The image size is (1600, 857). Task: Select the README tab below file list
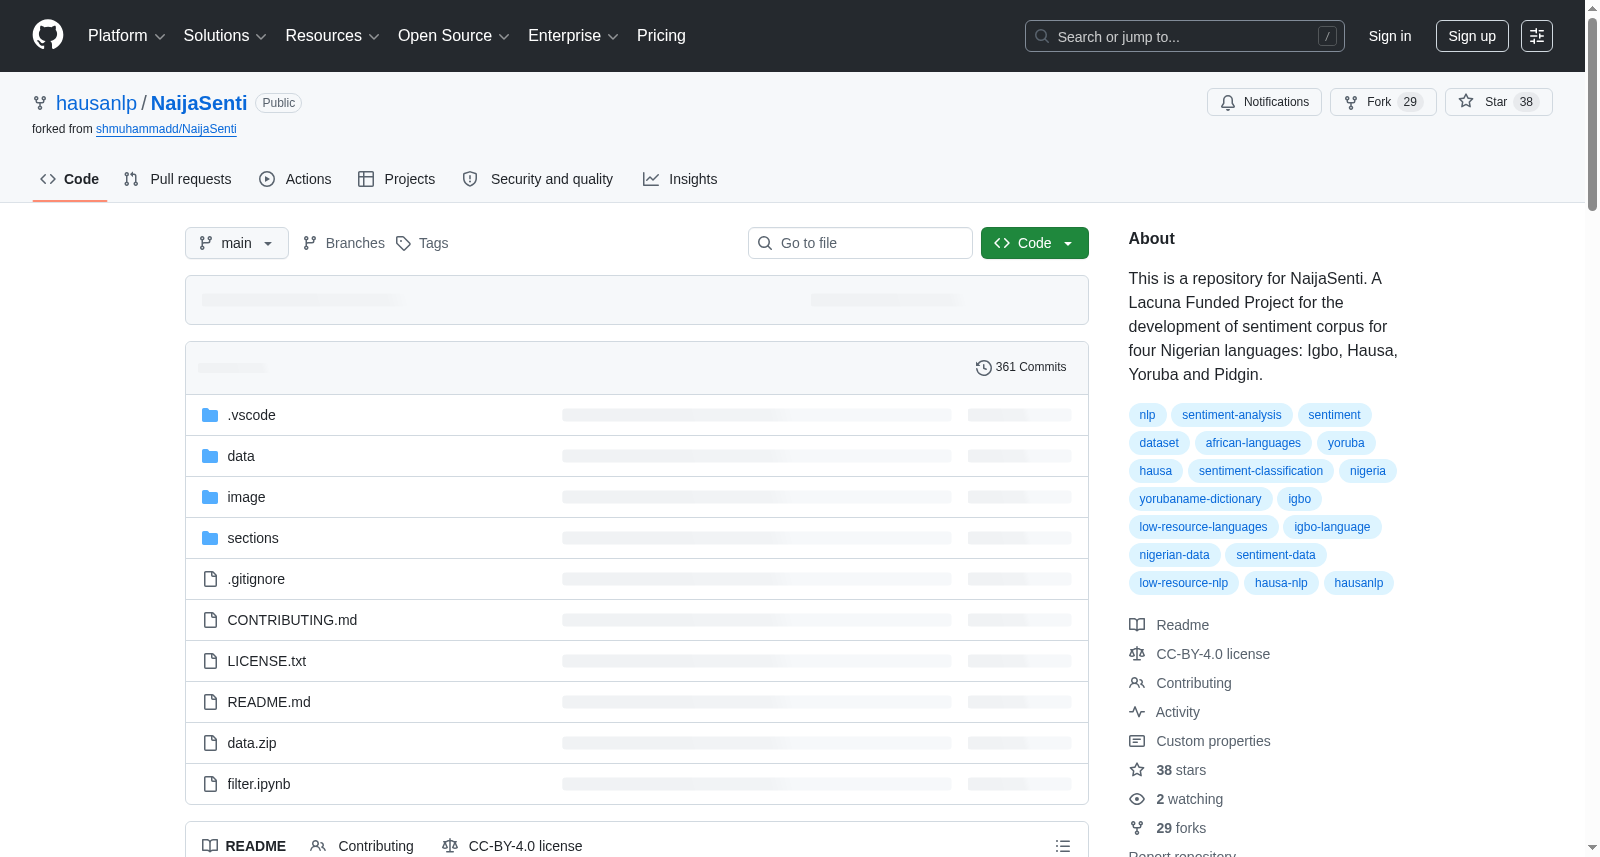tap(244, 846)
